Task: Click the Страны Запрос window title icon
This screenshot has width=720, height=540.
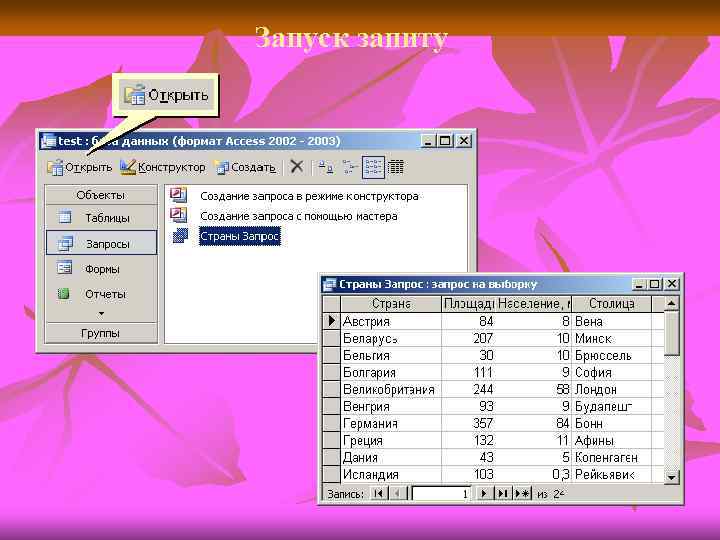Action: (329, 284)
